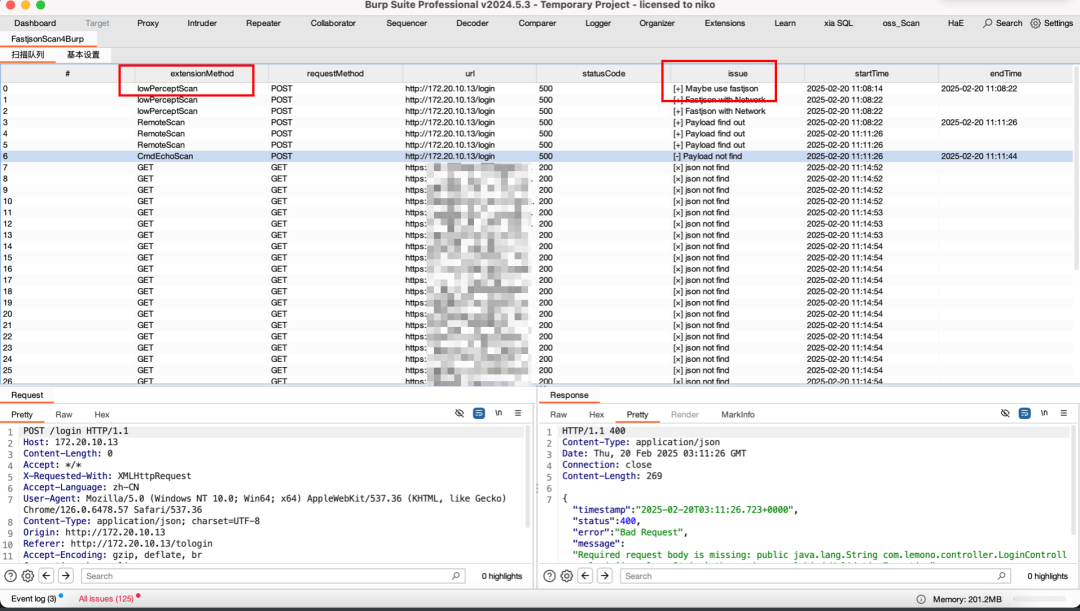Open search settings gear under Request panel
Image resolution: width=1080 pixels, height=611 pixels.
coord(28,576)
